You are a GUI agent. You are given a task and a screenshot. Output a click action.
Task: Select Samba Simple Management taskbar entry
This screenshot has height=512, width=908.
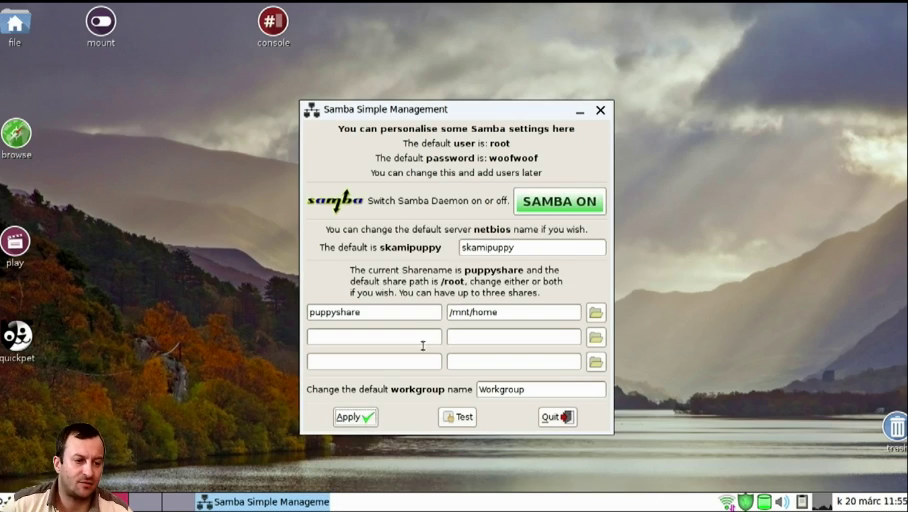263,502
